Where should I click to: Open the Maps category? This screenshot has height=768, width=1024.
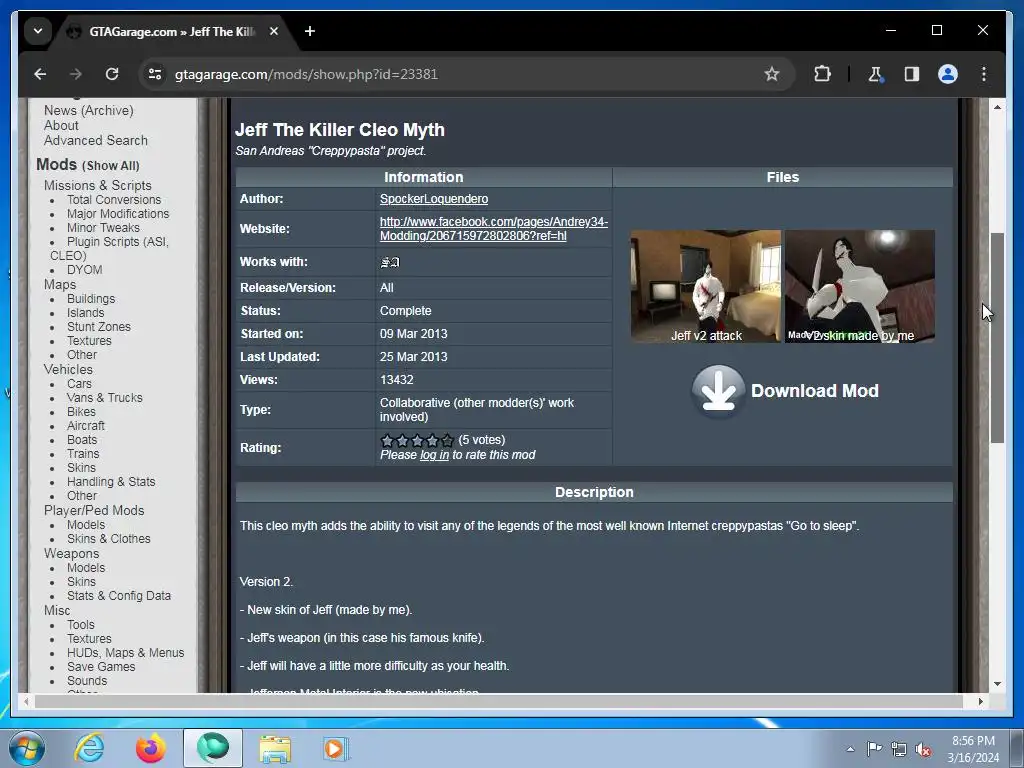59,285
